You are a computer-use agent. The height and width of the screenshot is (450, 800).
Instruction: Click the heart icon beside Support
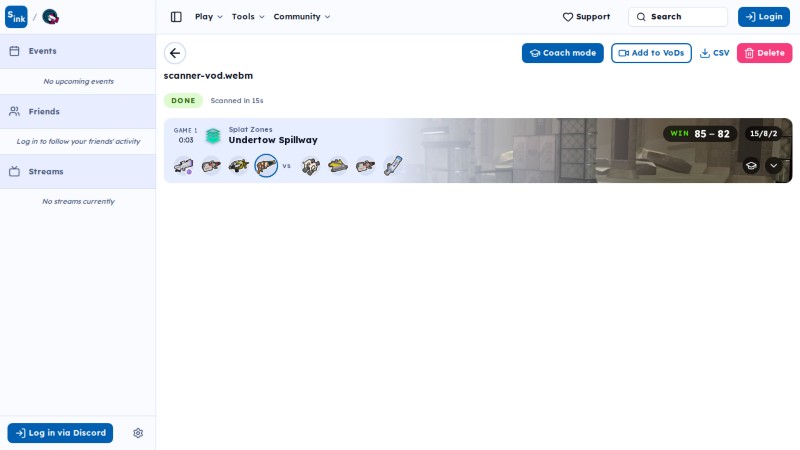(x=567, y=17)
